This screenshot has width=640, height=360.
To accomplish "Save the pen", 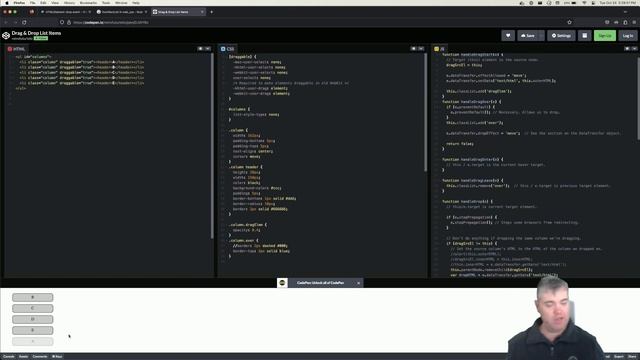I will click(x=528, y=36).
